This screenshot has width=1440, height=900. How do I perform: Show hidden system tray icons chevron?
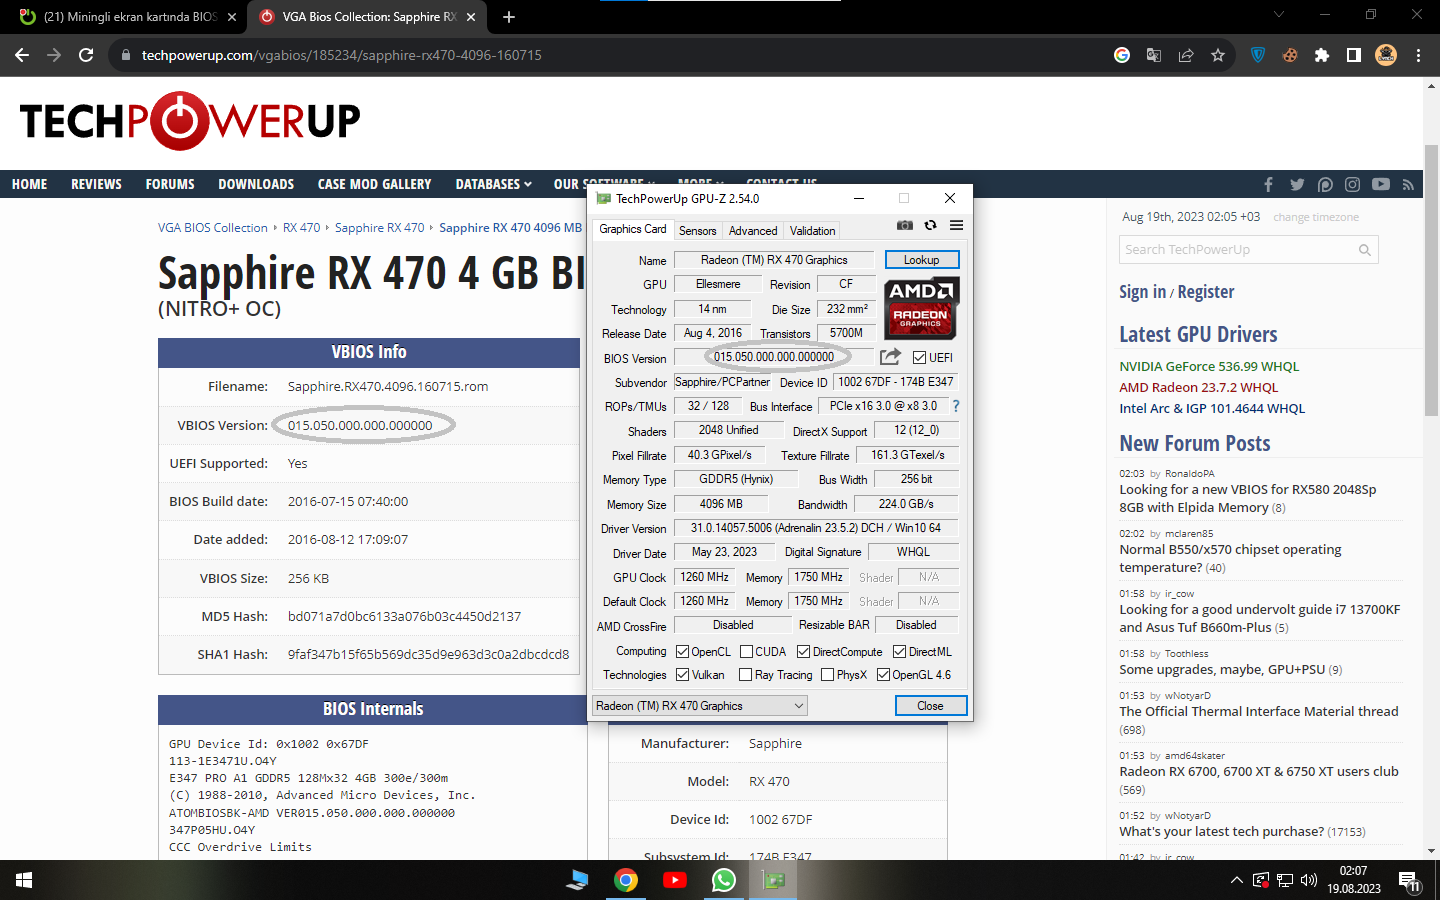click(x=1236, y=880)
